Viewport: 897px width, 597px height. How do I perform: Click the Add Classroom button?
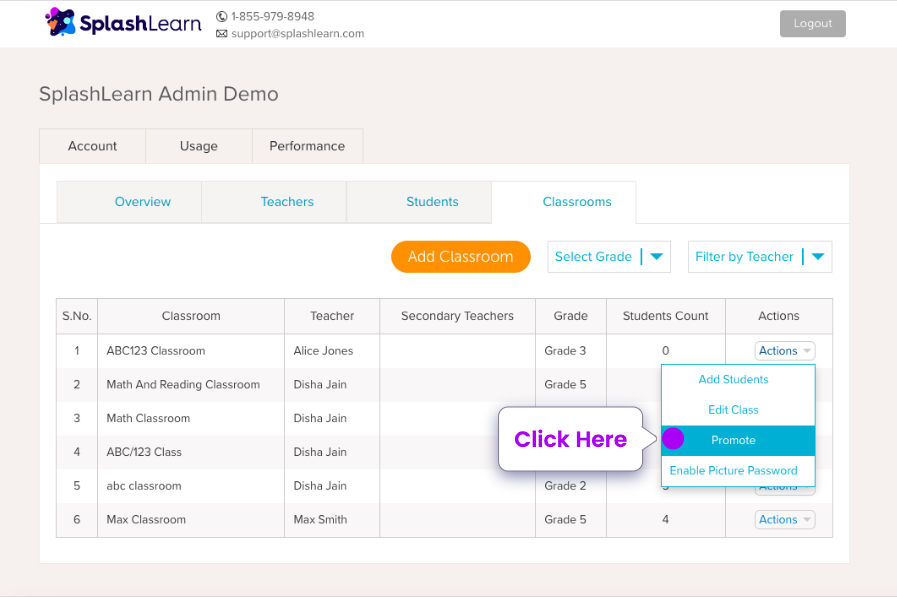[461, 257]
